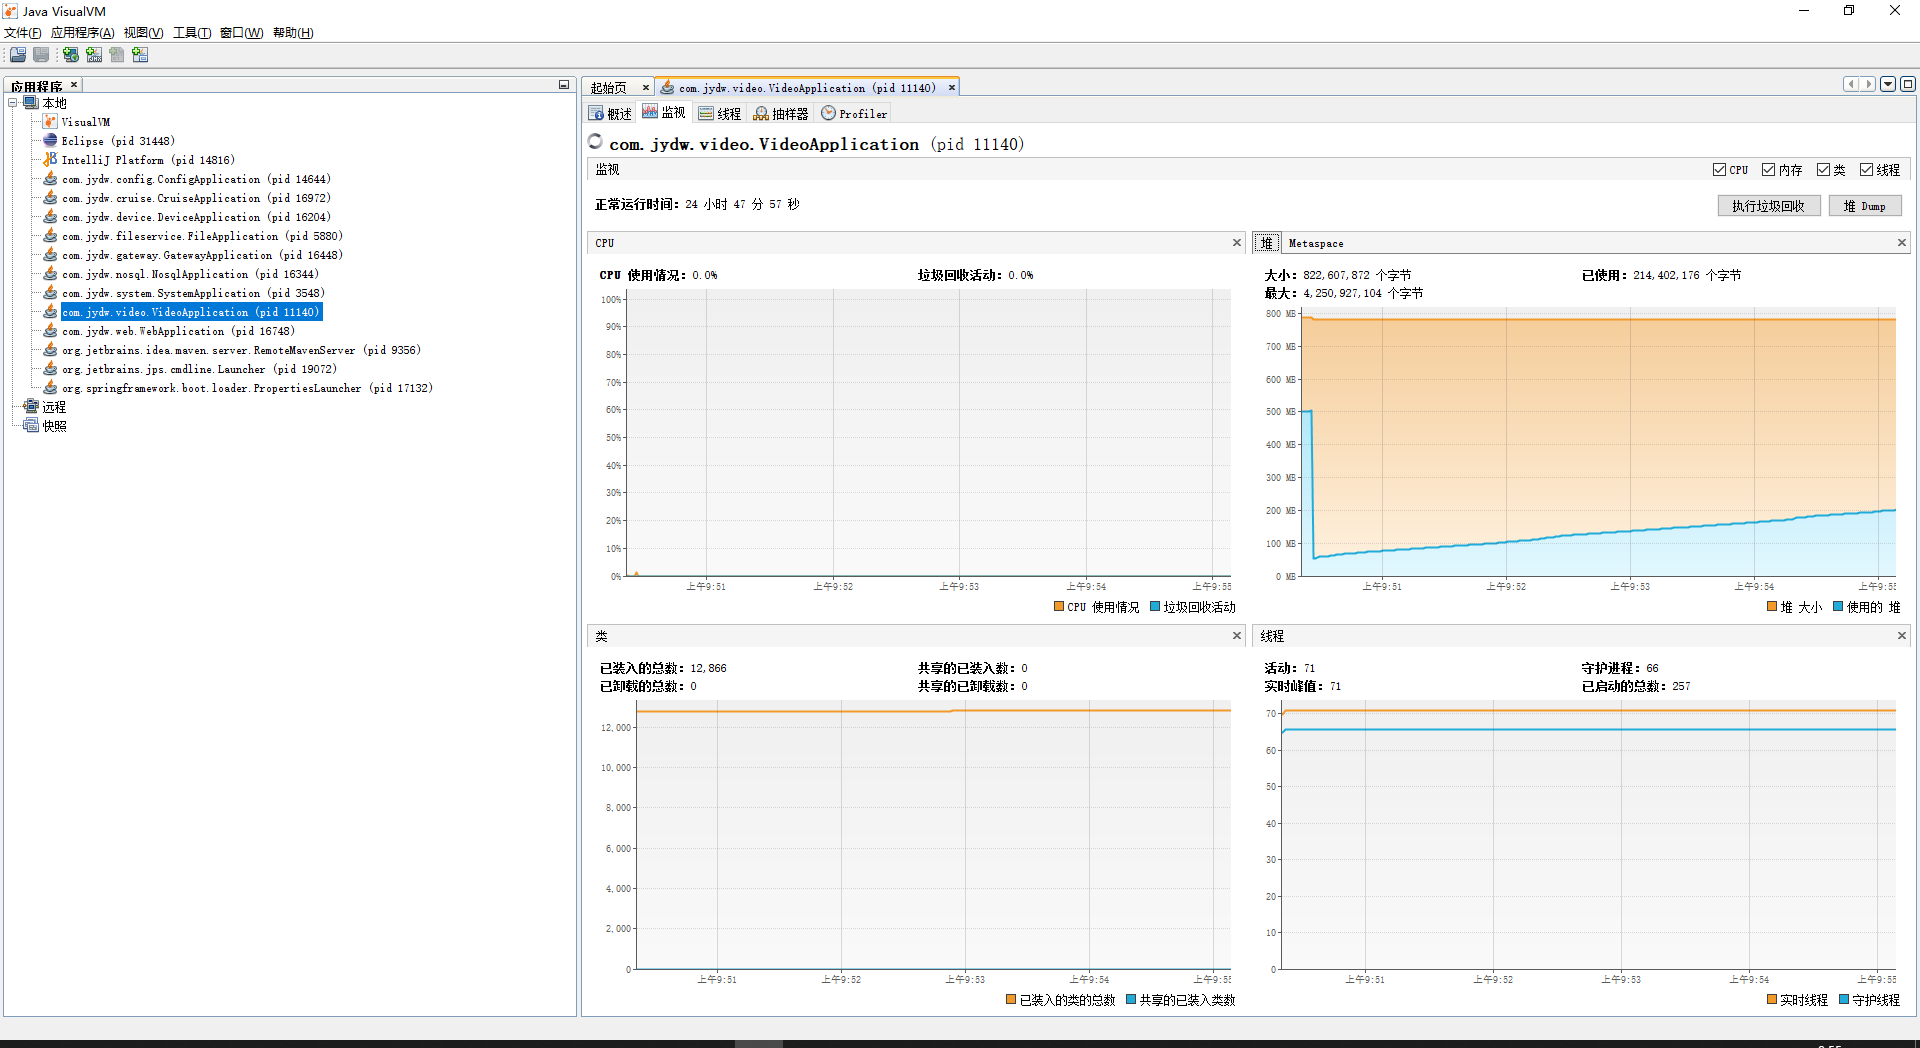Click the last green-plus toolbar icon
The height and width of the screenshot is (1048, 1920).
tap(140, 55)
